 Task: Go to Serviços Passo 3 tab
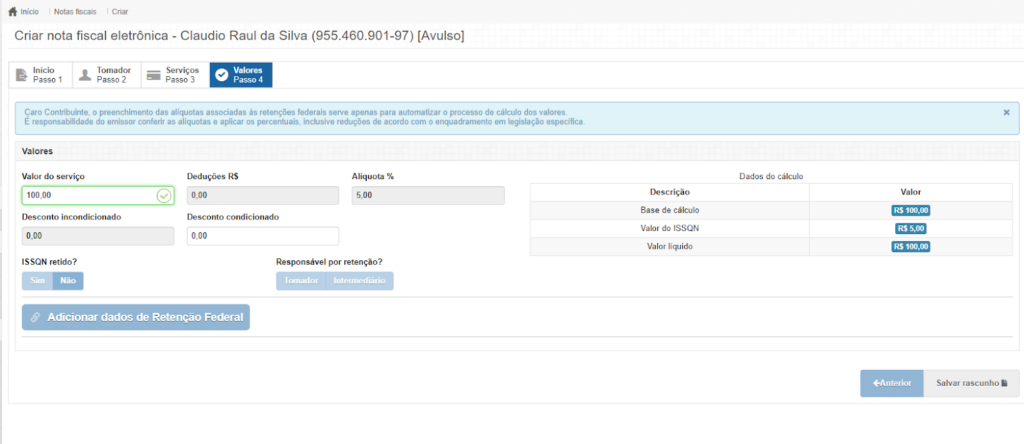[173, 75]
